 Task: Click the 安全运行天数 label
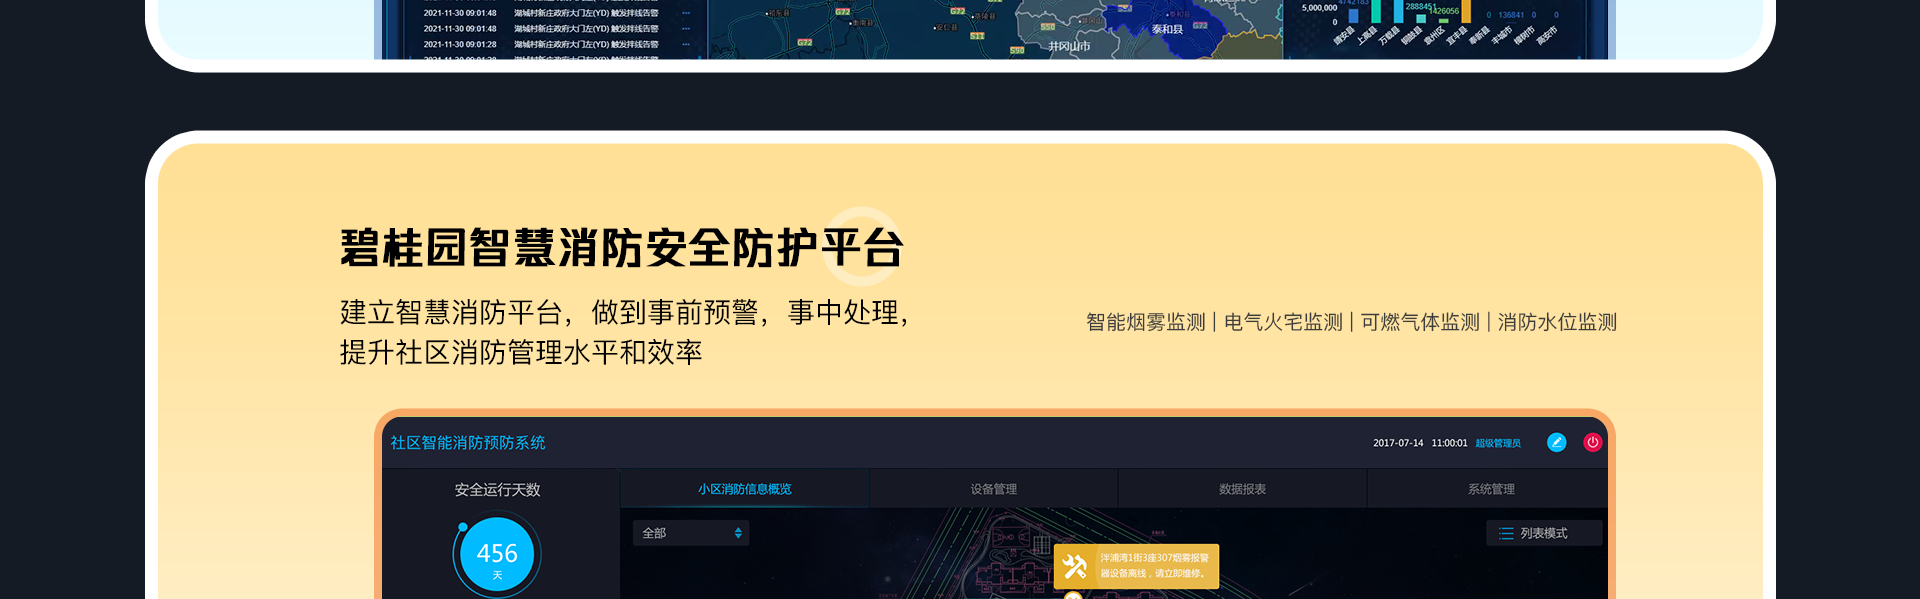coord(497,490)
